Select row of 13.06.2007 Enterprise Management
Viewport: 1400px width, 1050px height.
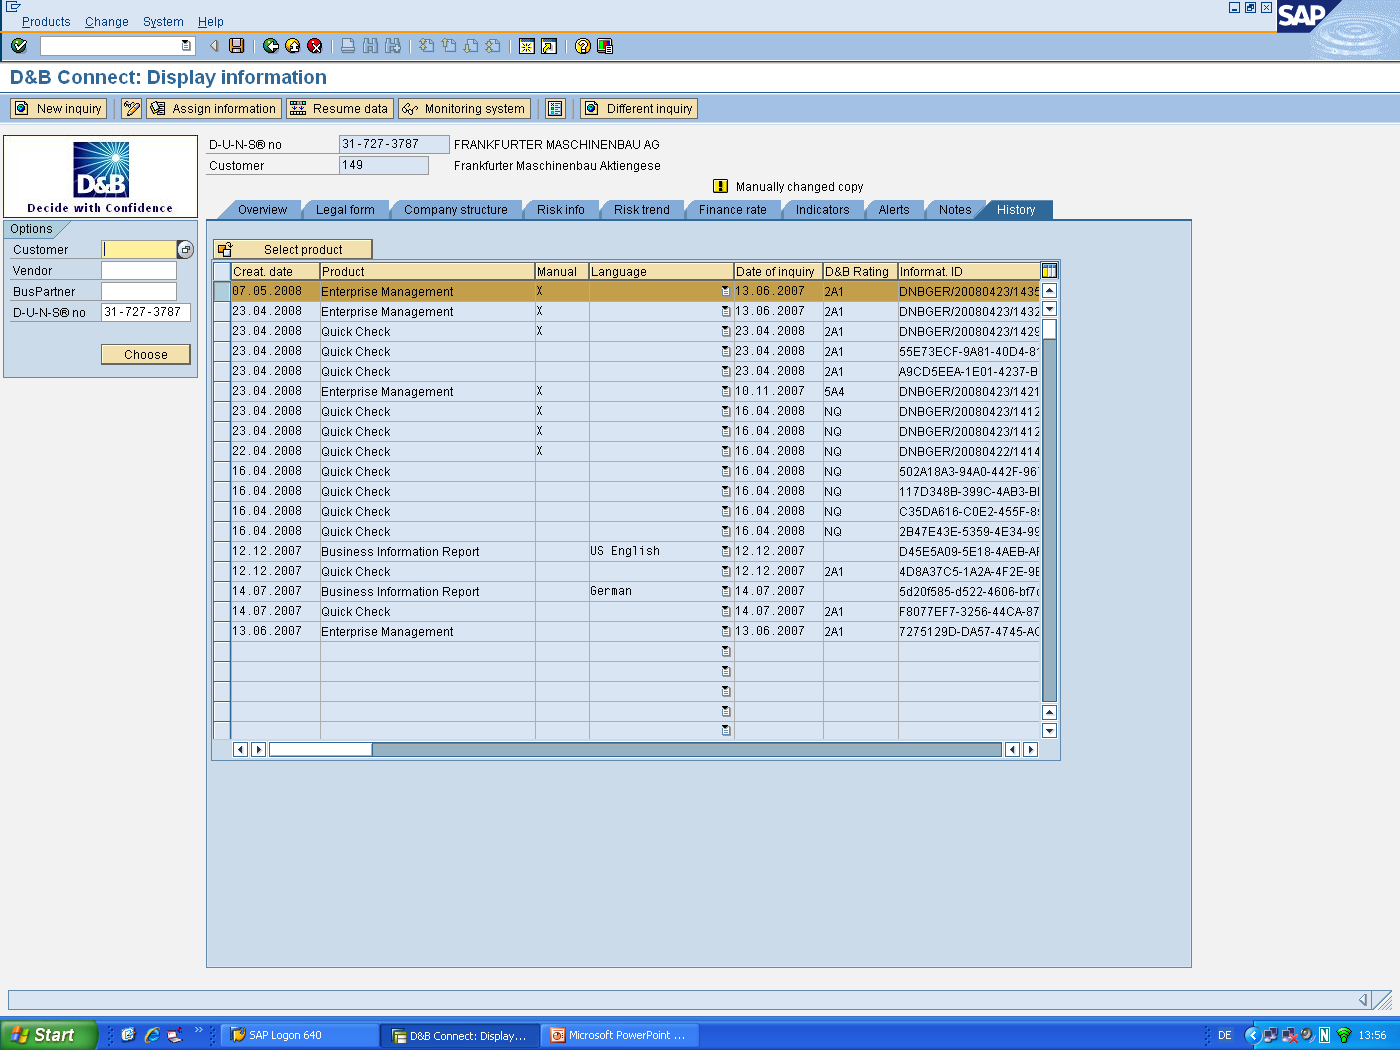[x=222, y=631]
